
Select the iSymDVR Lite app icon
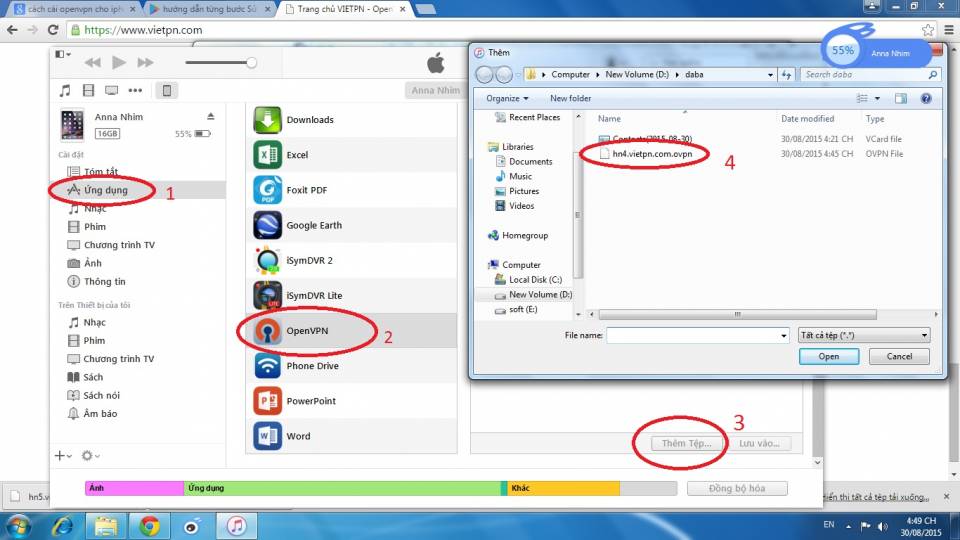268,296
